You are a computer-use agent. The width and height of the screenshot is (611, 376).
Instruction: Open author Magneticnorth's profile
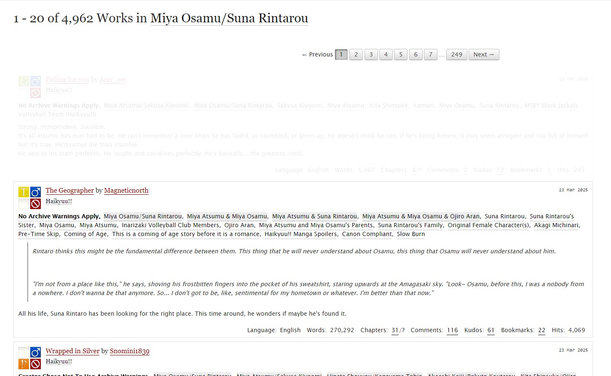[x=126, y=191]
